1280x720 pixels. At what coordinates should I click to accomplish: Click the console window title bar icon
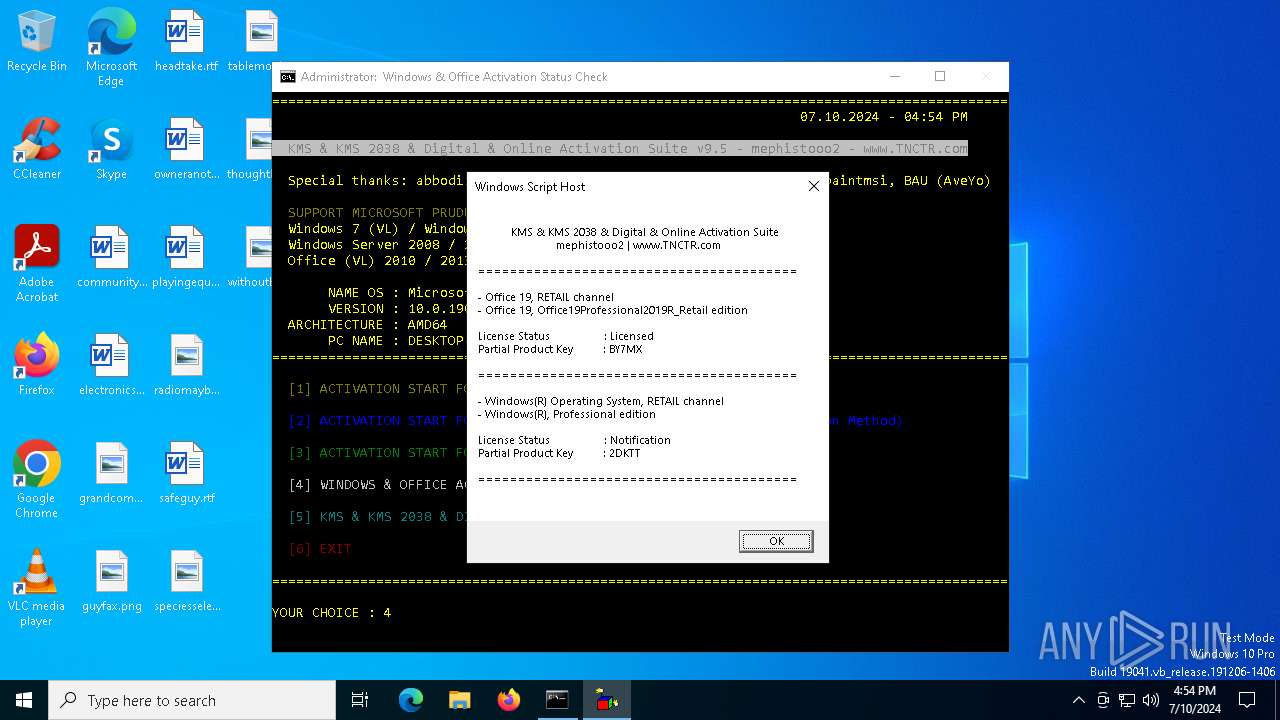[x=288, y=77]
